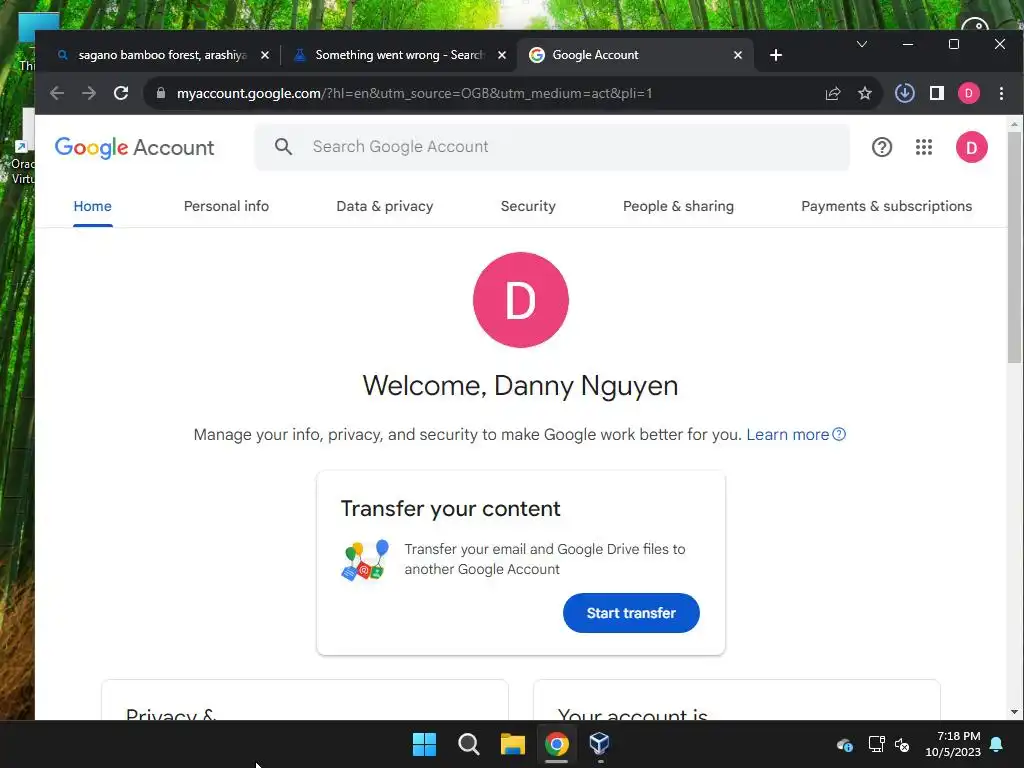Open the Google Account avatar menu
Screen dimensions: 1024x768
[972, 147]
